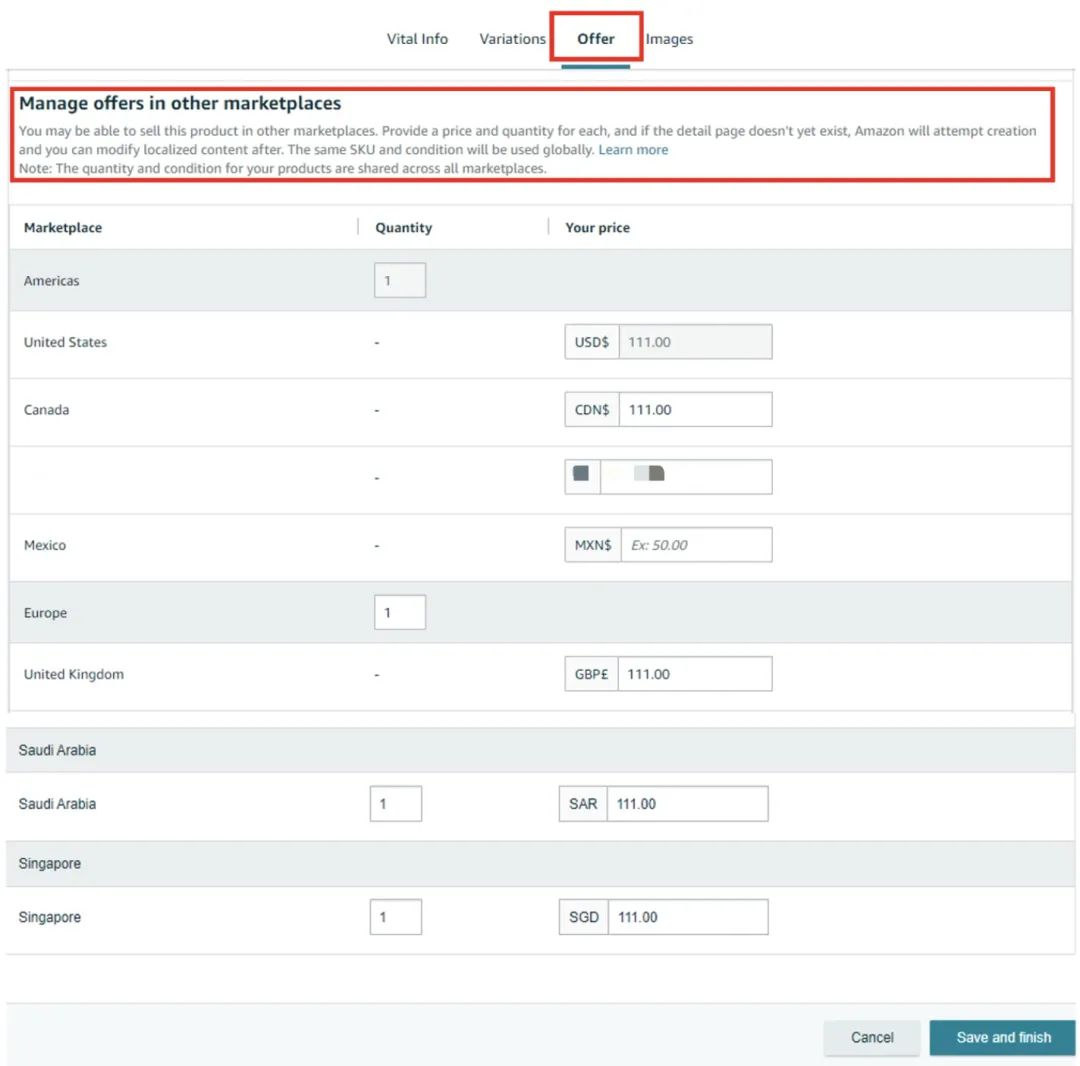Open the Learn more link
Image resolution: width=1080 pixels, height=1066 pixels.
tap(633, 150)
